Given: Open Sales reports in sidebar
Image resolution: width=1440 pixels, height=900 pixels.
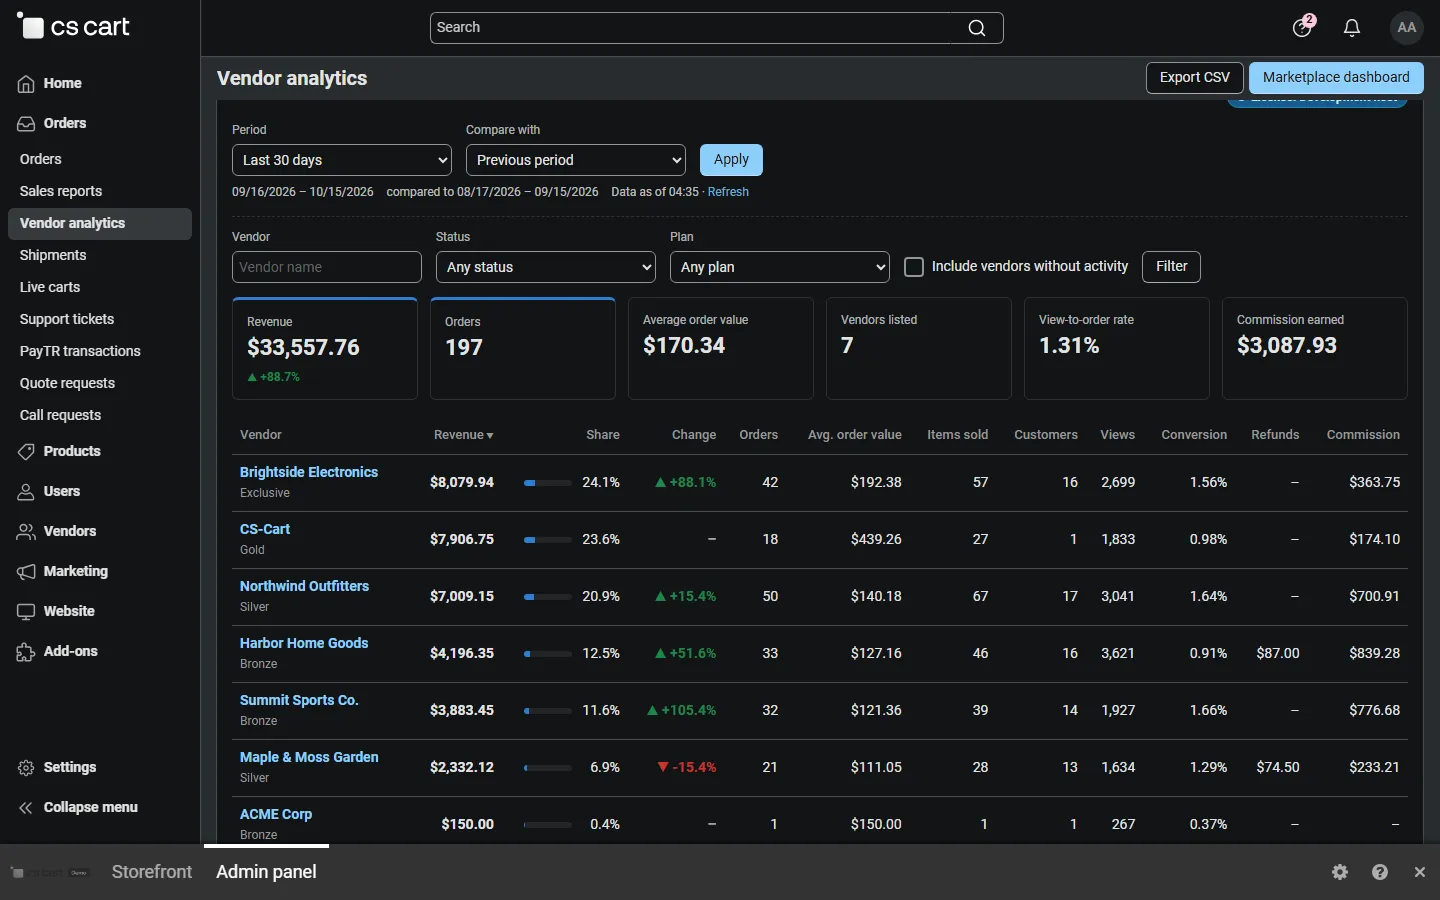Looking at the screenshot, I should pyautogui.click(x=61, y=191).
